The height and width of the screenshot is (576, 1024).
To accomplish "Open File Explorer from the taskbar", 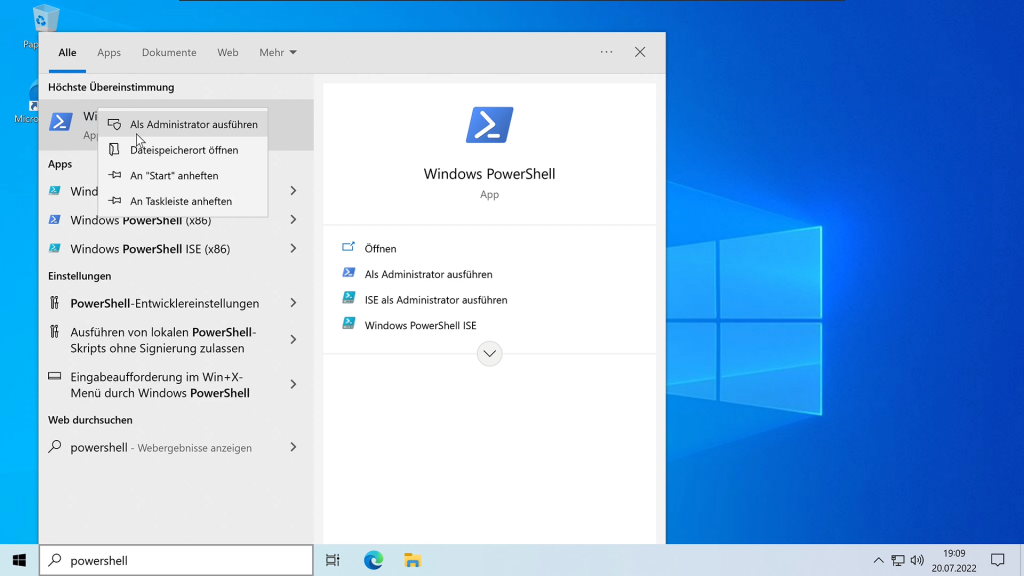I will [412, 560].
